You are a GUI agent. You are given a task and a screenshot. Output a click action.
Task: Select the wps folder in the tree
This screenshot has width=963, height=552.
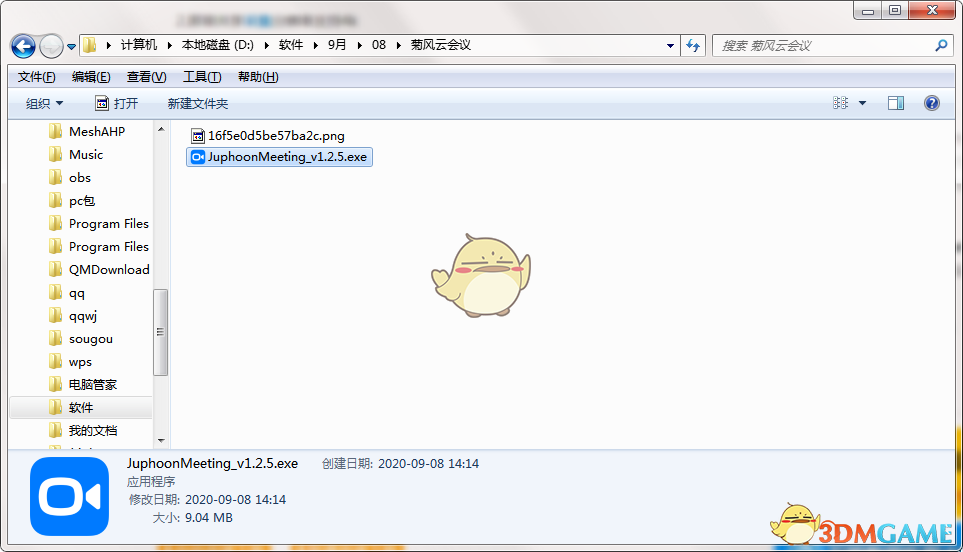click(81, 362)
